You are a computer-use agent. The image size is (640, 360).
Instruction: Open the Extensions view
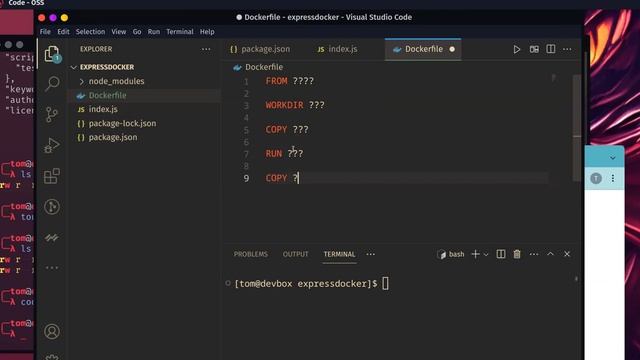pos(52,176)
